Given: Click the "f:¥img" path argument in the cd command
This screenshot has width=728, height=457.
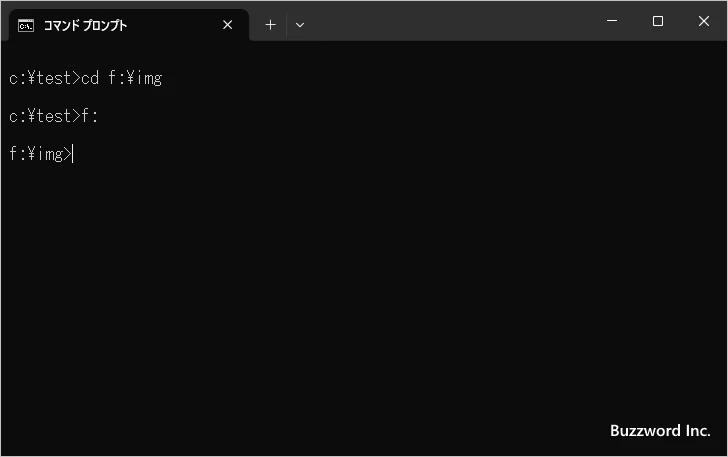Looking at the screenshot, I should point(134,78).
